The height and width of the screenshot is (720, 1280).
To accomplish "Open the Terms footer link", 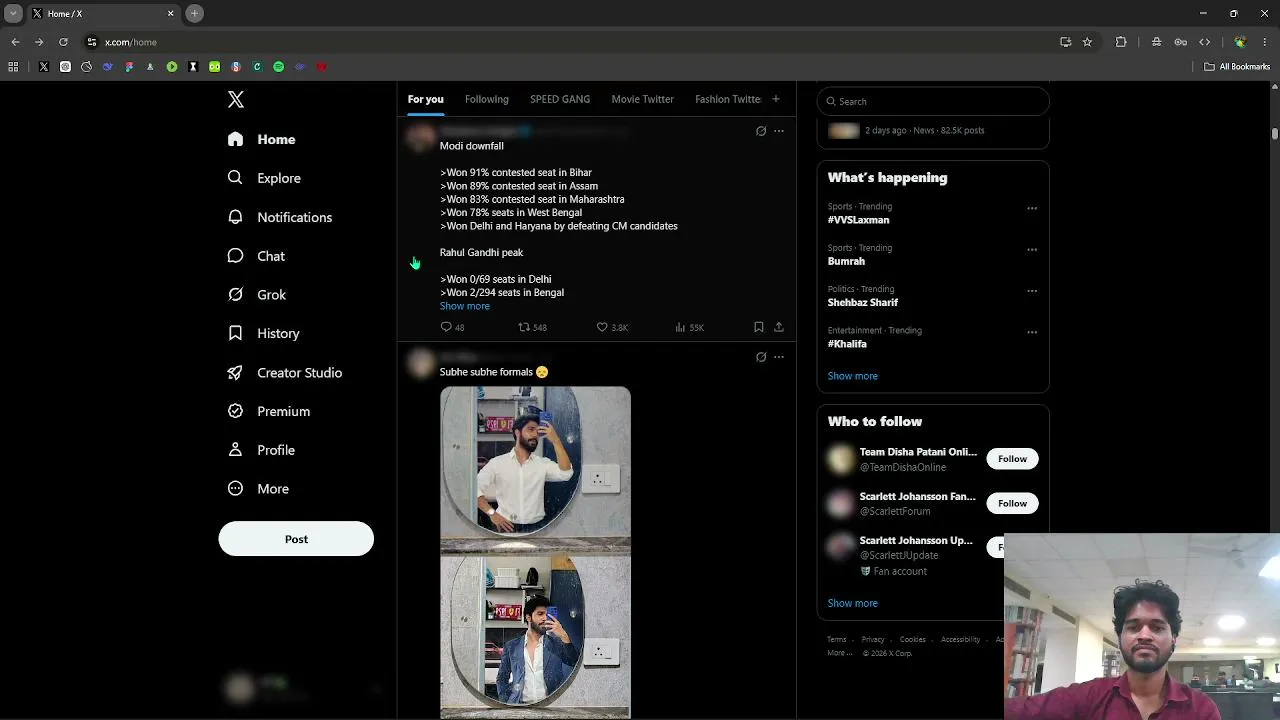I will (837, 639).
